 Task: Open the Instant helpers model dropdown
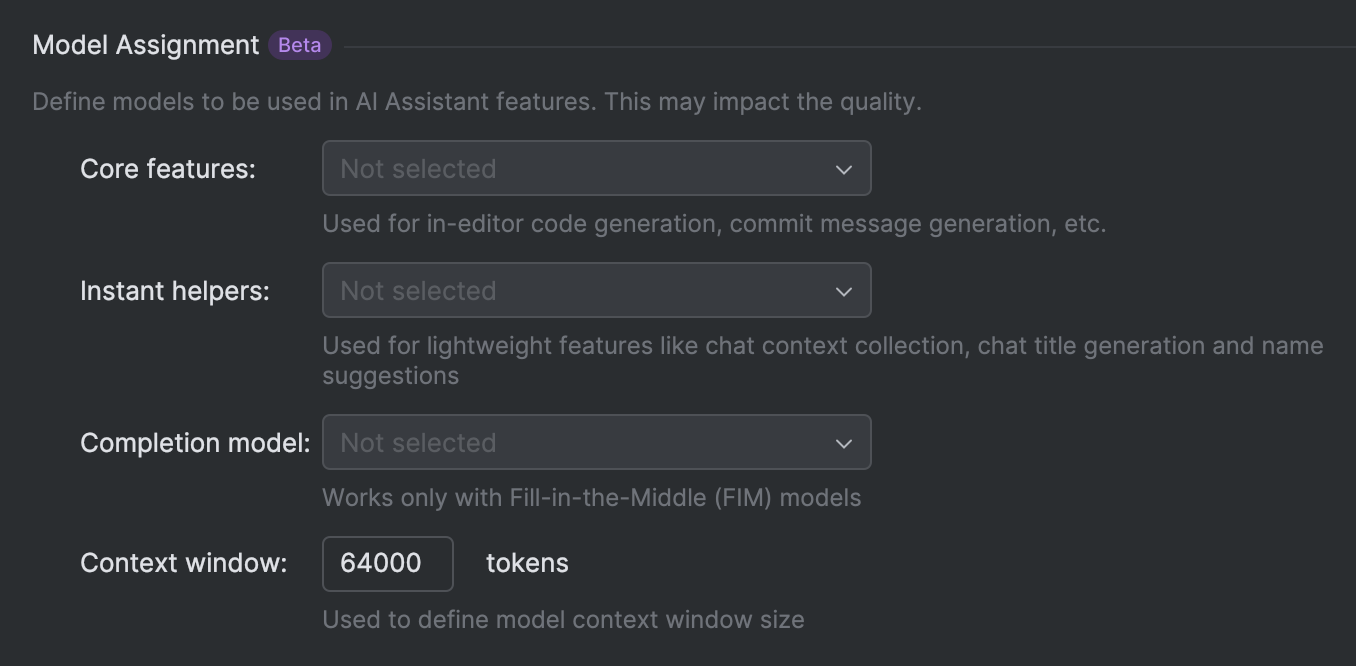pyautogui.click(x=596, y=290)
